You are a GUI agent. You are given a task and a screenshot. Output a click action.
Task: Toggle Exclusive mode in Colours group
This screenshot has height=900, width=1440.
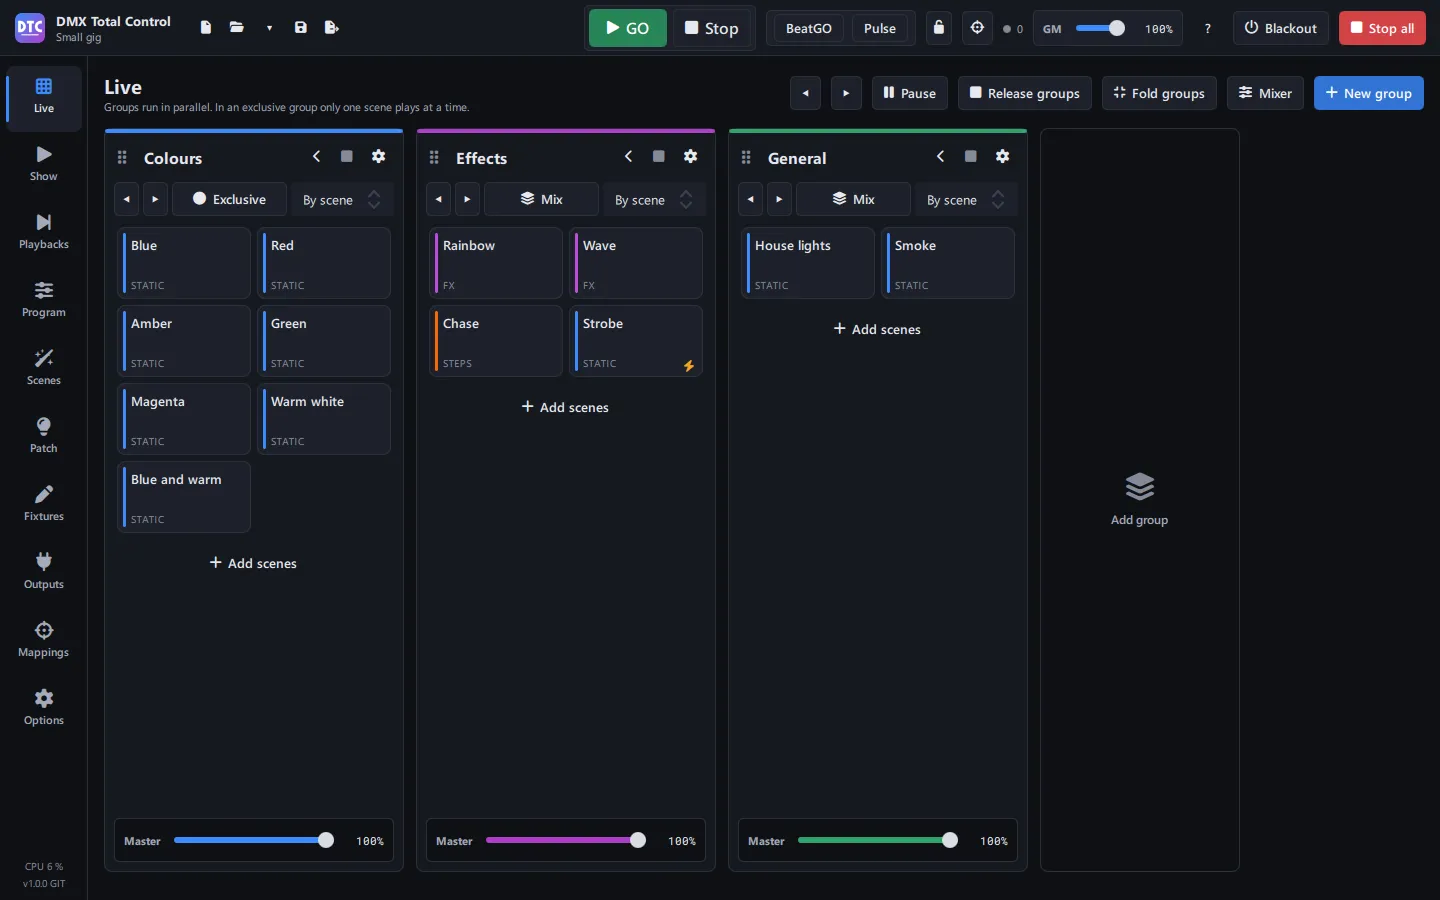pos(229,199)
